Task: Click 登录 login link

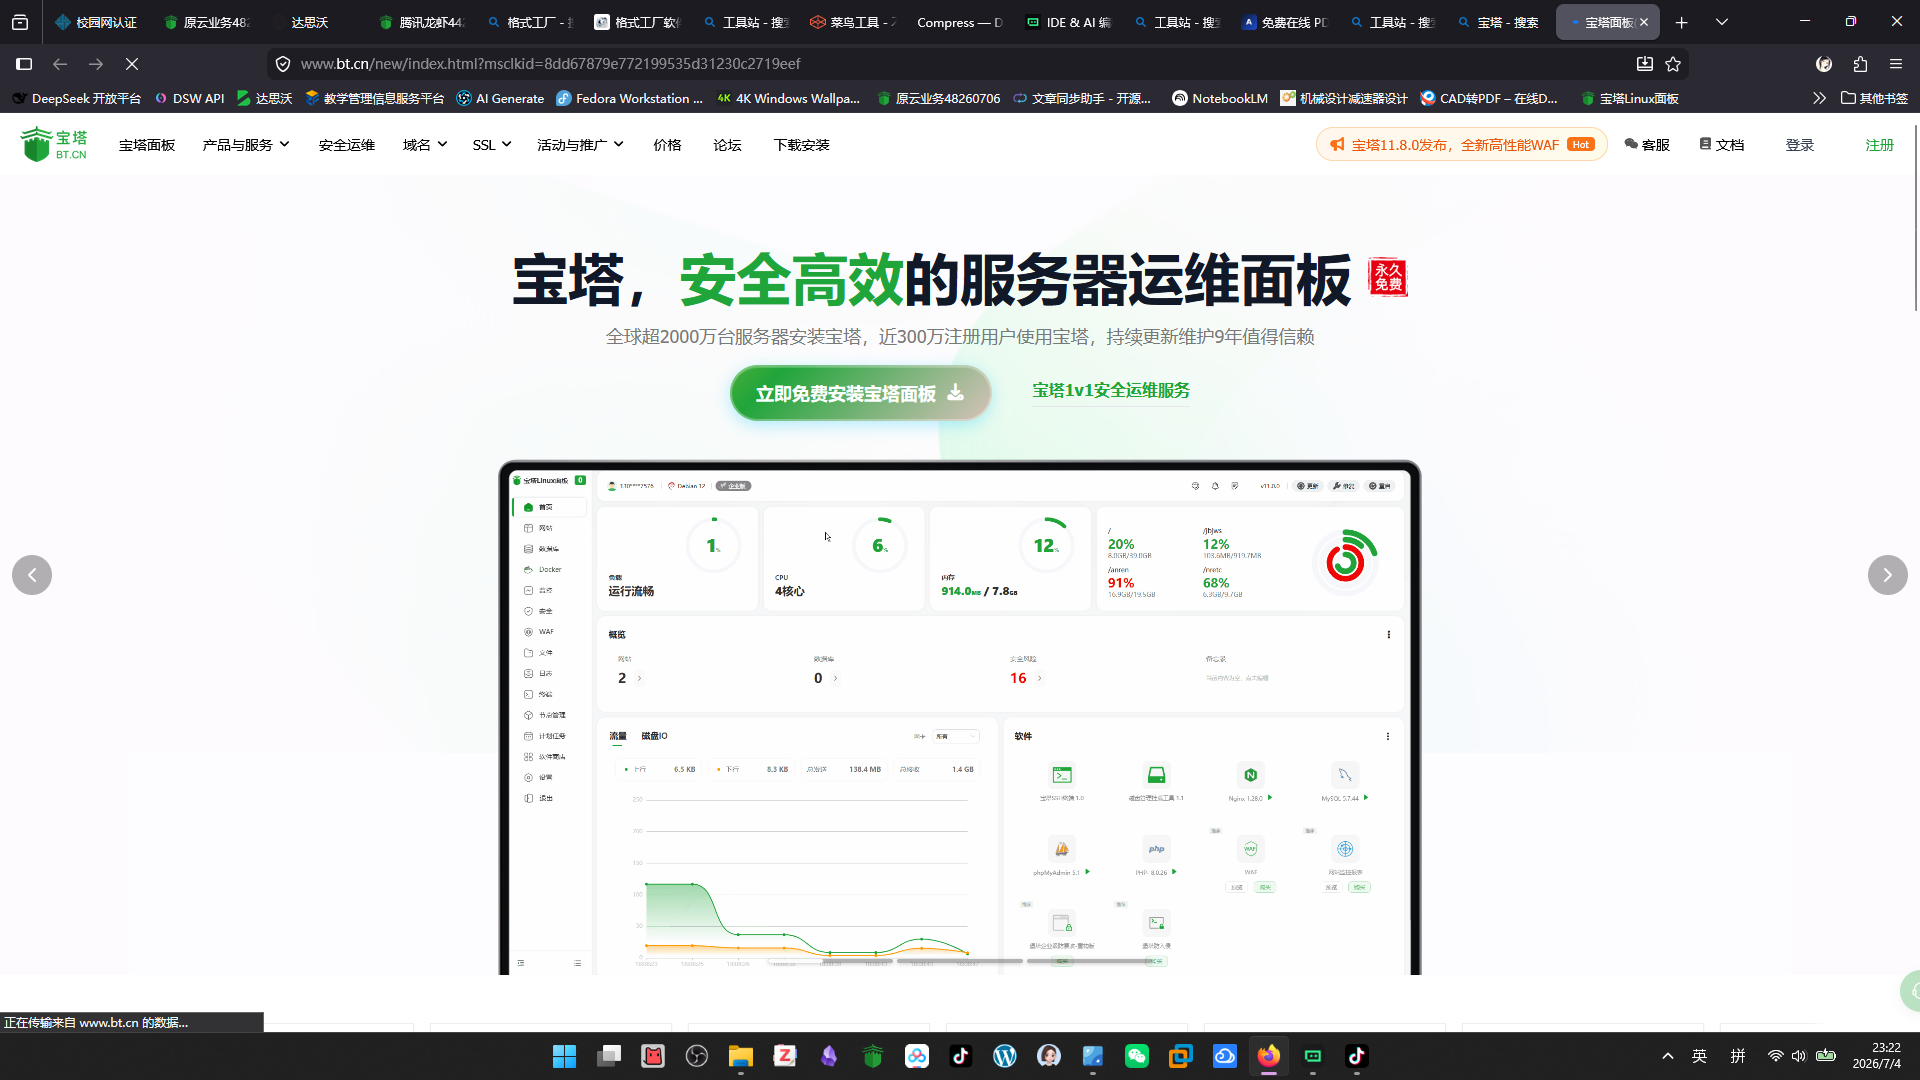Action: click(1800, 145)
